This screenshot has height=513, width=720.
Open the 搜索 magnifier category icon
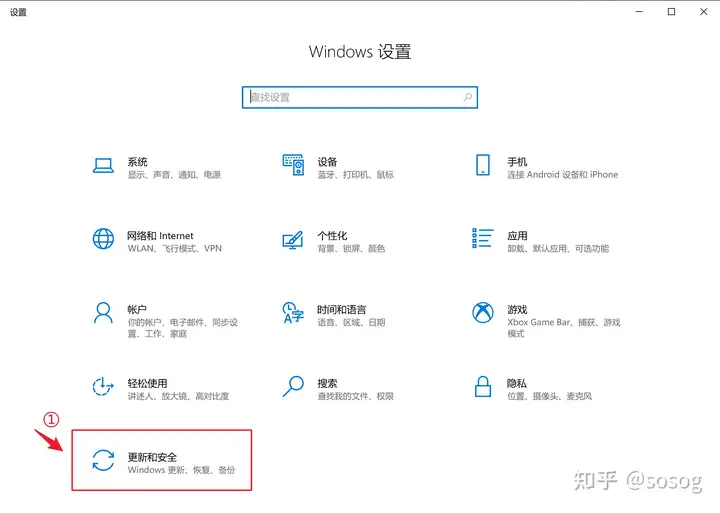point(293,386)
